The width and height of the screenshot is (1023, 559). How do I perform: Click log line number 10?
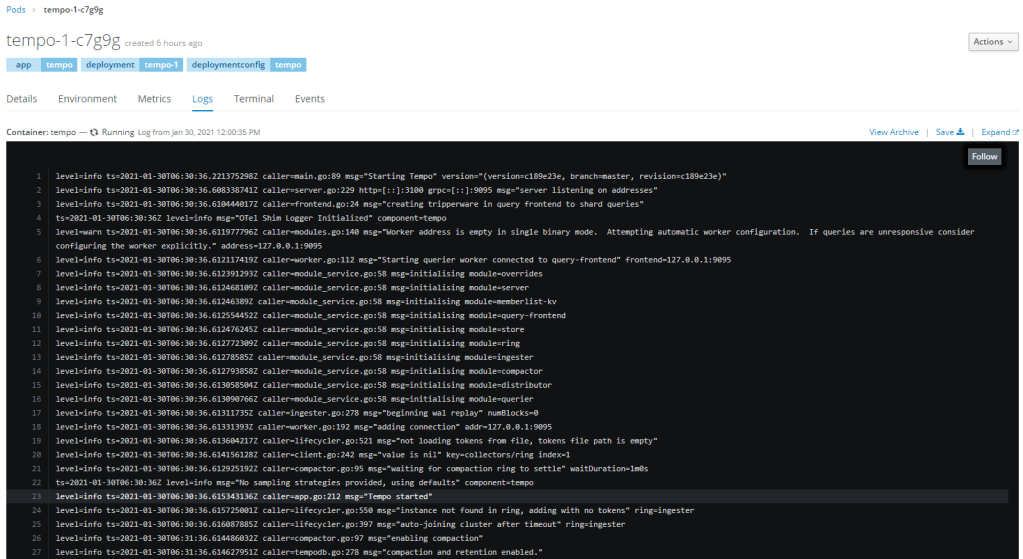[36, 315]
